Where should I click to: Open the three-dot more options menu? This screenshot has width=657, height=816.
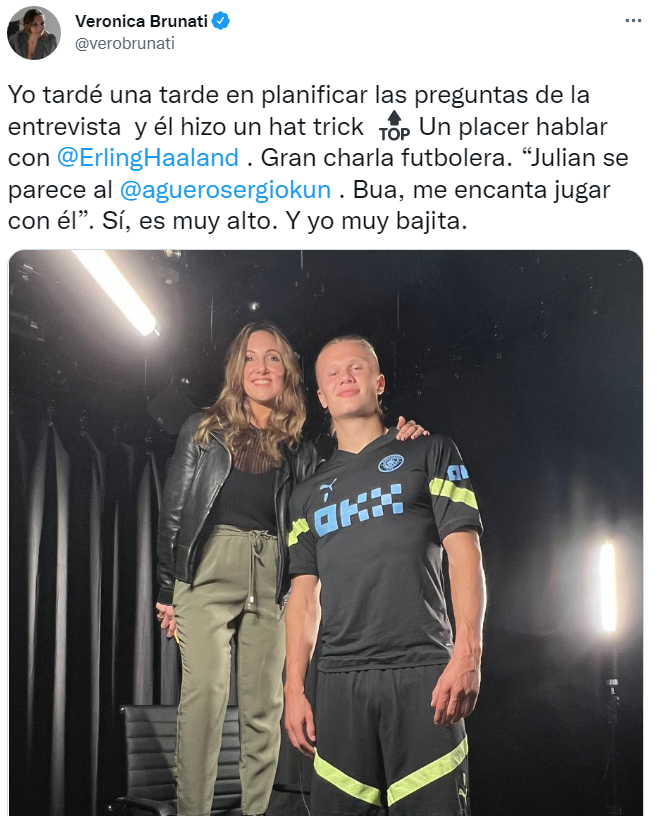click(x=633, y=21)
